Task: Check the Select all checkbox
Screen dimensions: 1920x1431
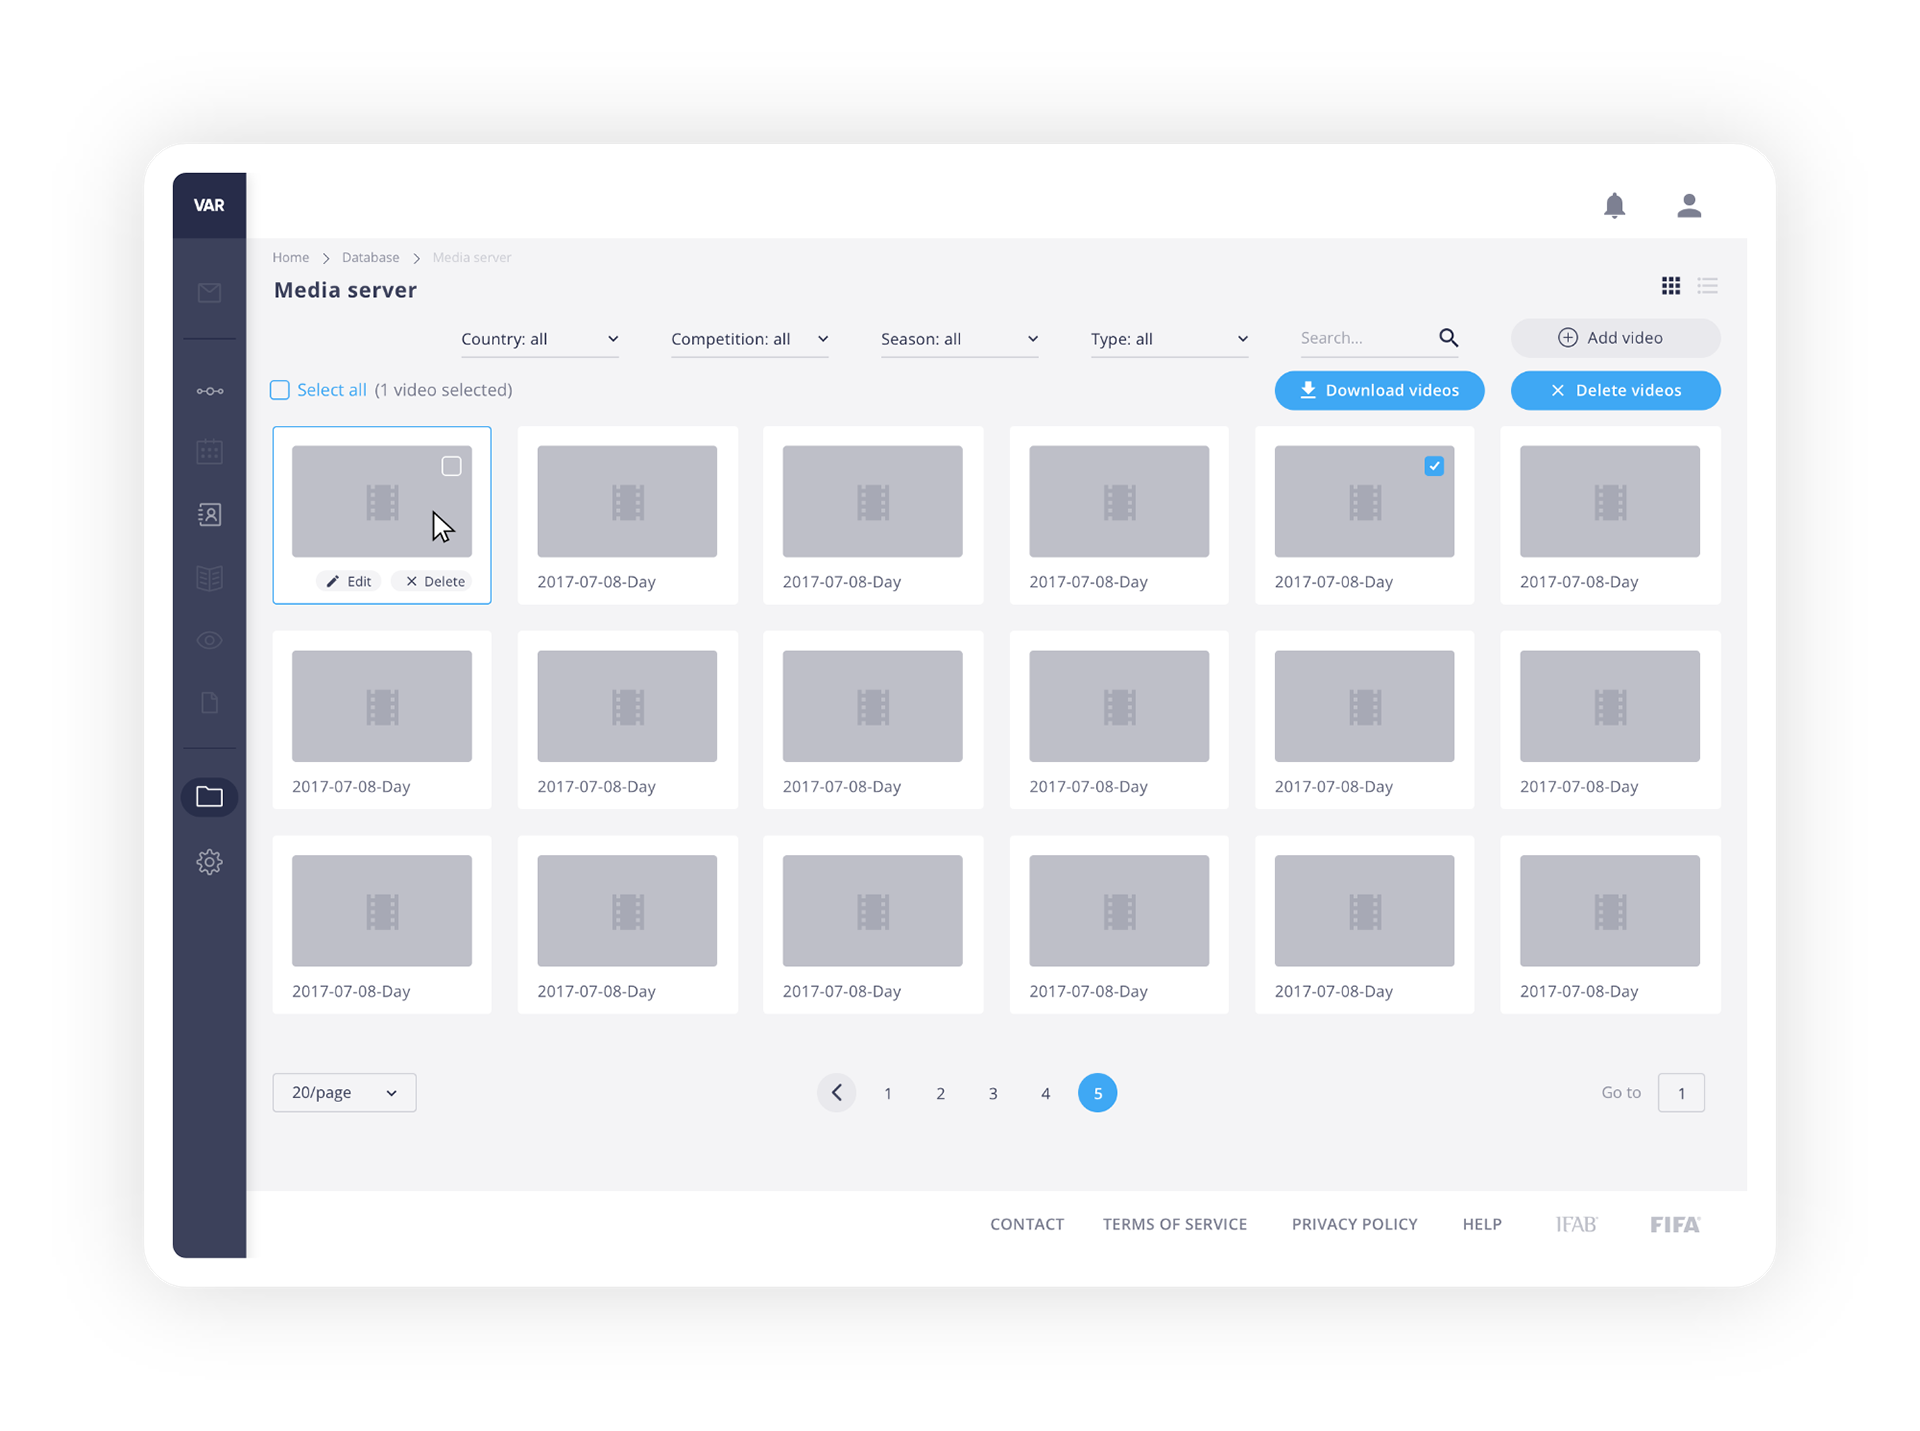Action: (x=280, y=390)
